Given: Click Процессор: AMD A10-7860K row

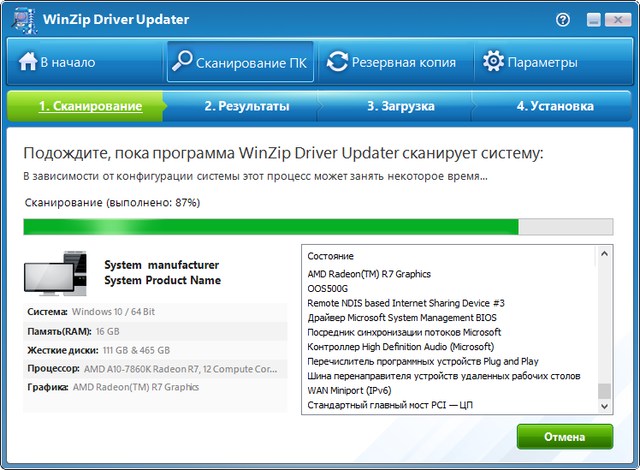Looking at the screenshot, I should (x=155, y=369).
